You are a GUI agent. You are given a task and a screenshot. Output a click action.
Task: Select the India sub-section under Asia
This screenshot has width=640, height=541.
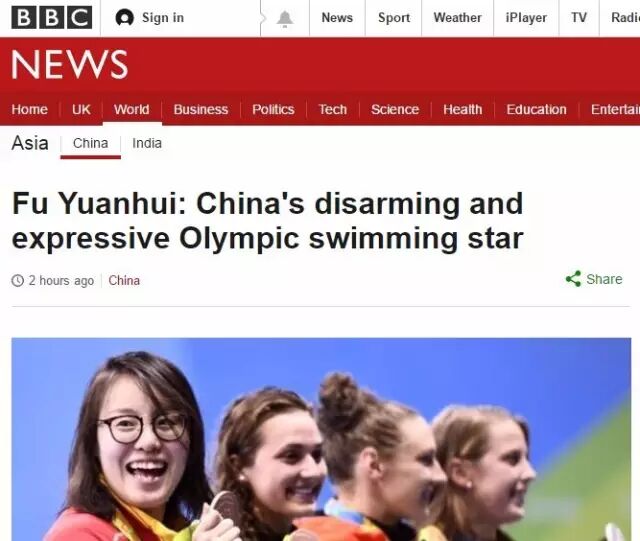[147, 143]
